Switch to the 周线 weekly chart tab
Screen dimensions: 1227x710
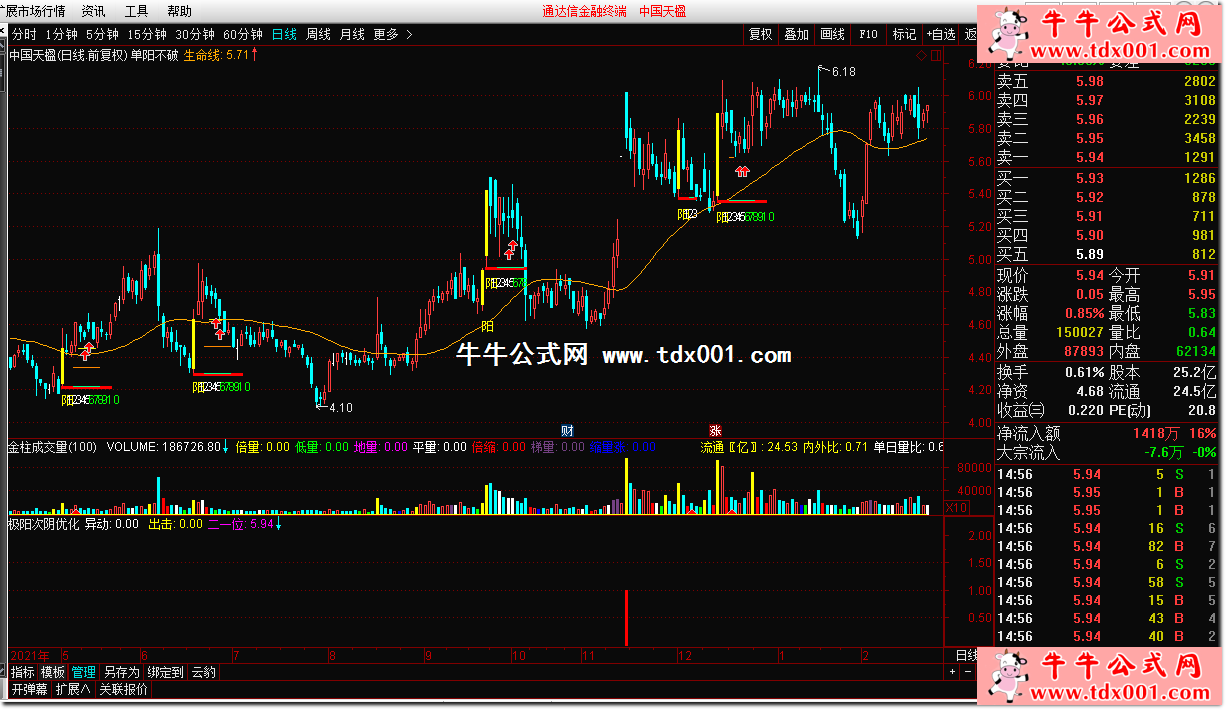pos(318,34)
